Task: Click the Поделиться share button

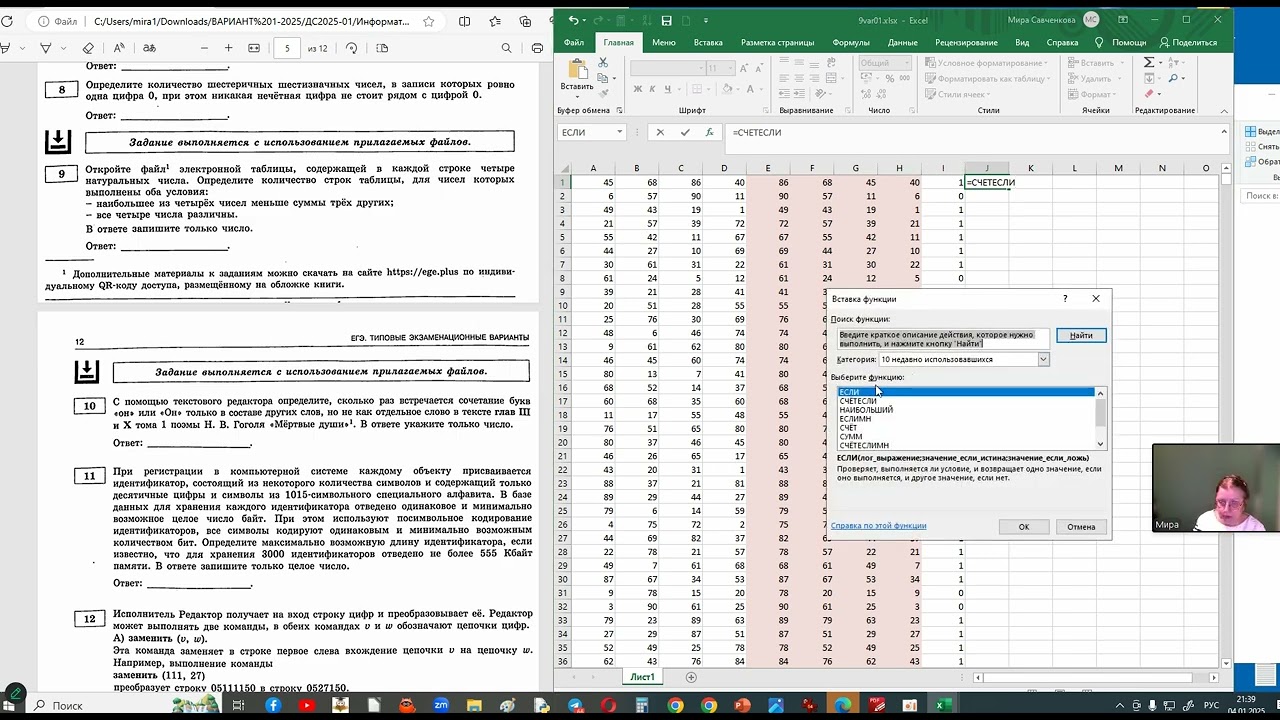Action: pyautogui.click(x=1188, y=42)
